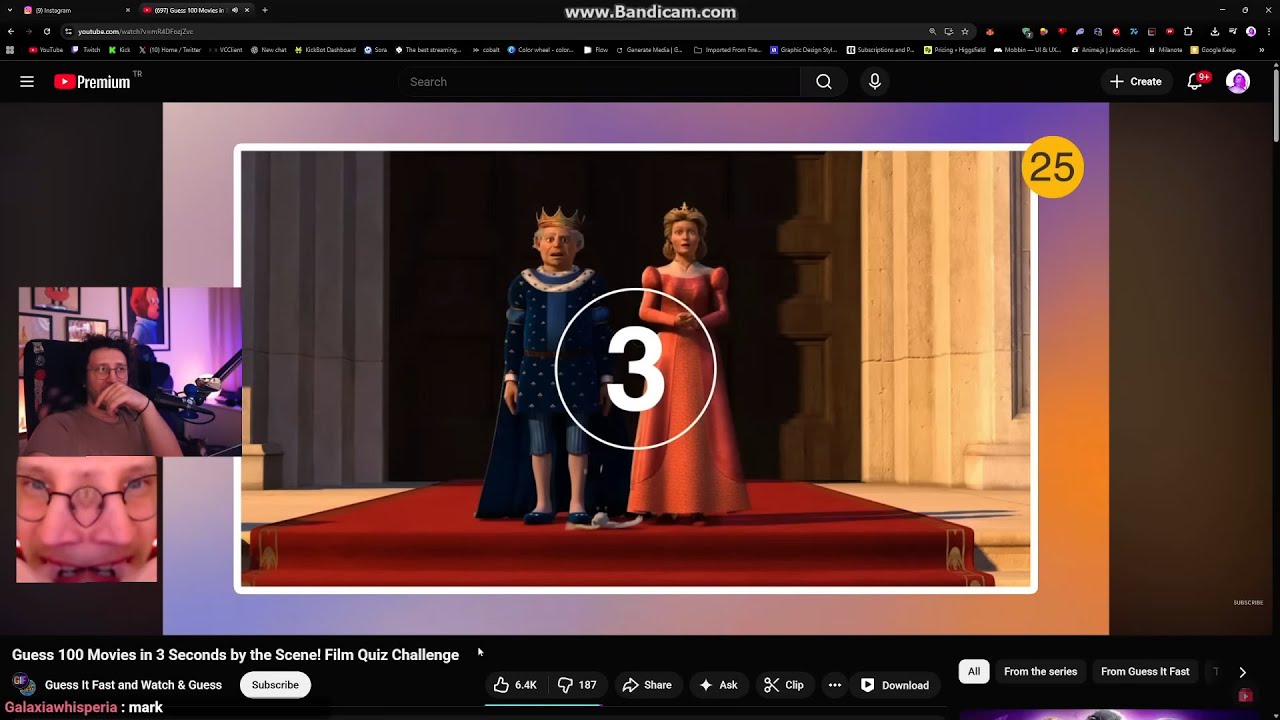Screen dimensions: 1280x720
Task: Open the New chat bookmark
Action: tap(269, 49)
